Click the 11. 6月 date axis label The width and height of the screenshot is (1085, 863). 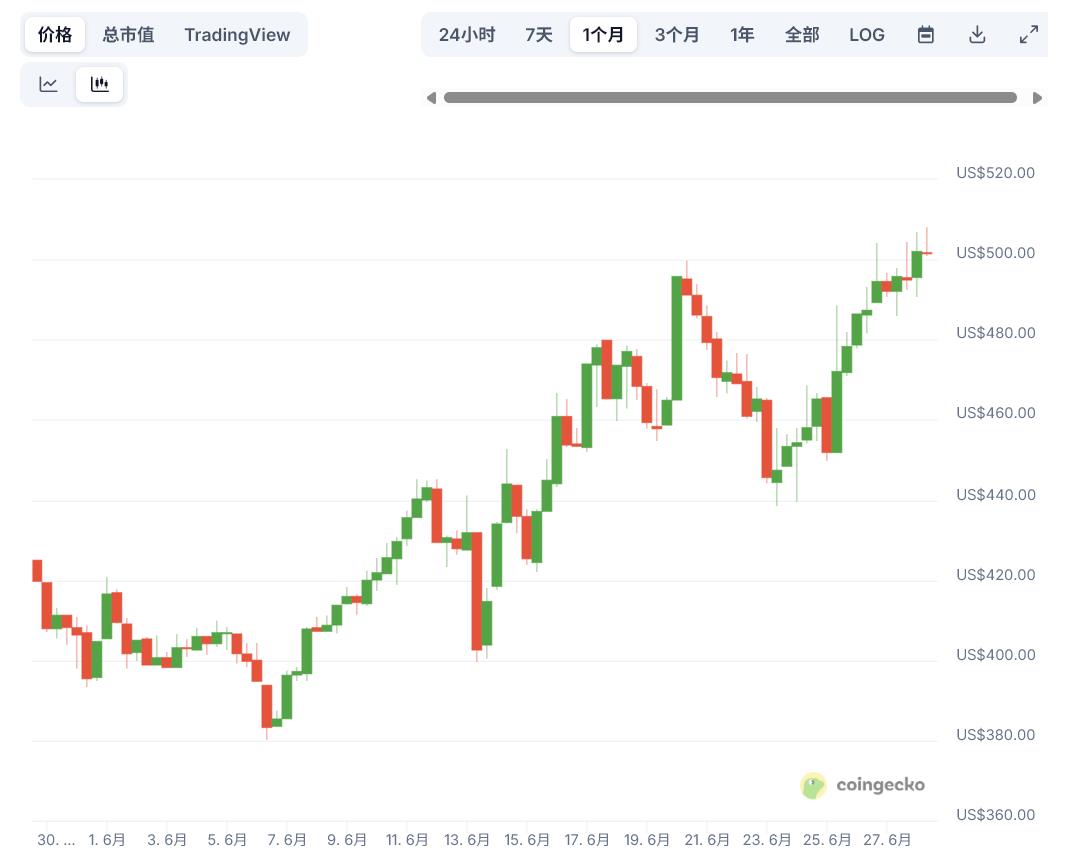(x=407, y=840)
